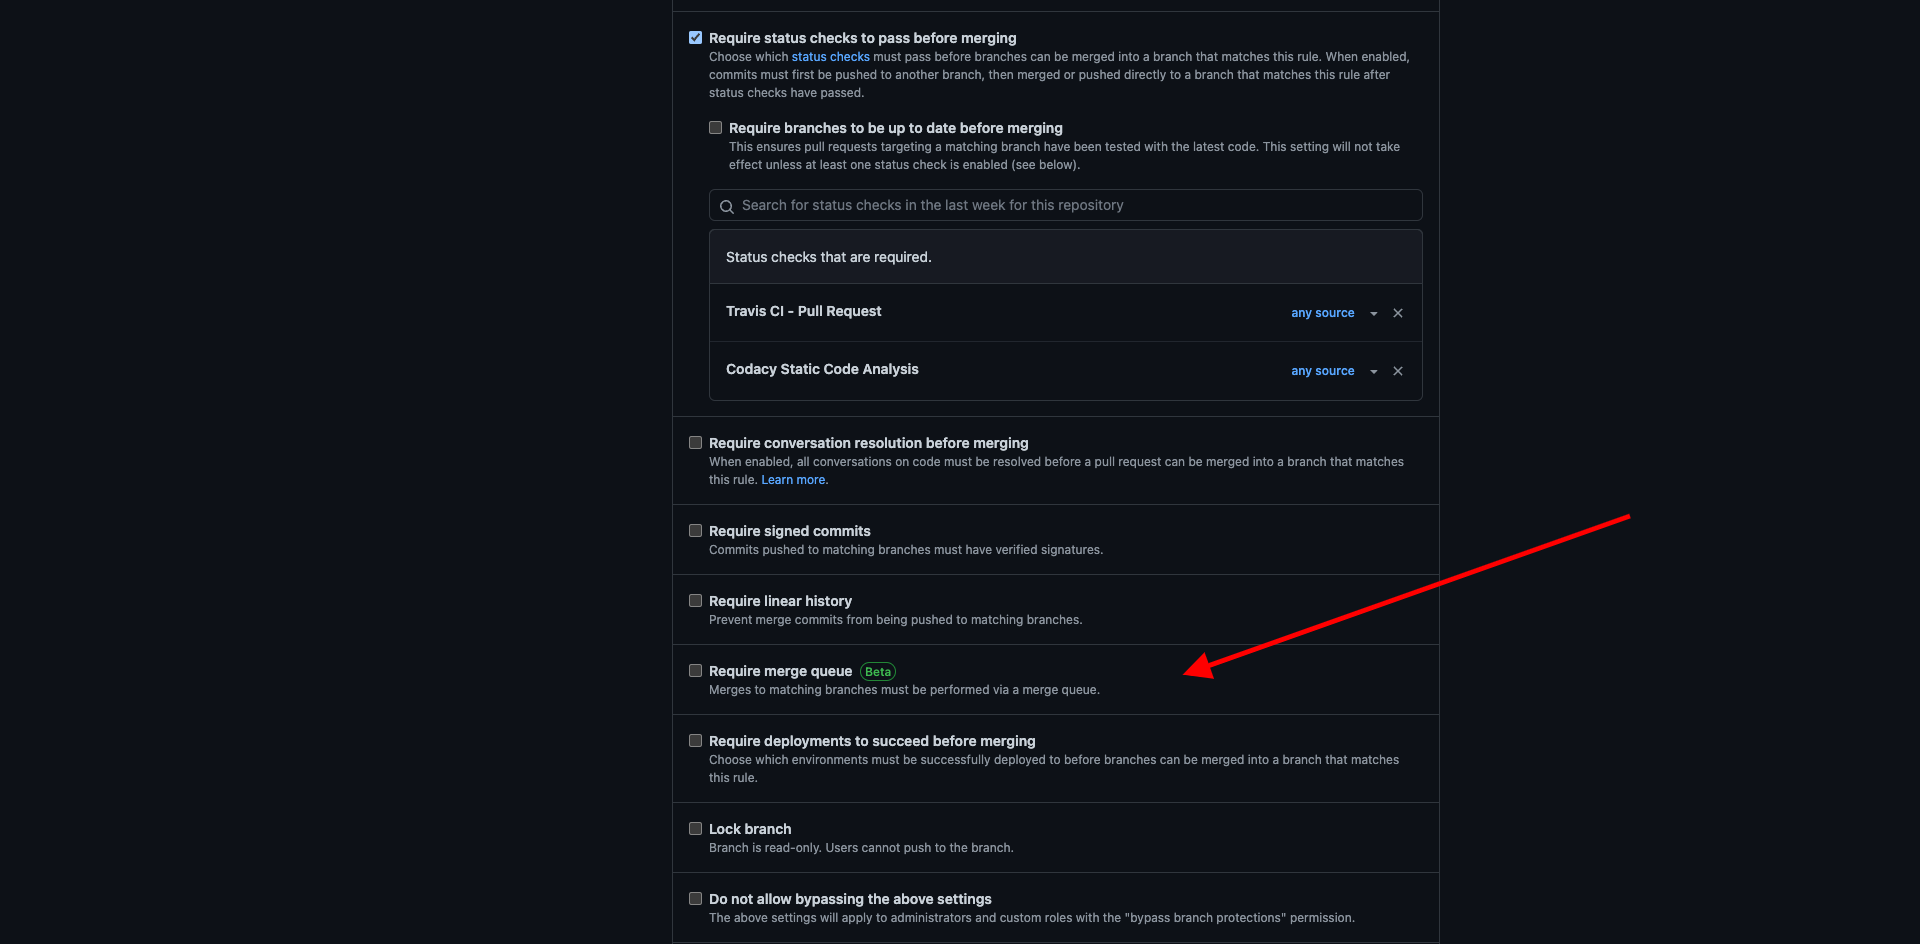Image resolution: width=1920 pixels, height=944 pixels.
Task: Uncheck Require status checks to pass before merging
Action: tap(695, 37)
